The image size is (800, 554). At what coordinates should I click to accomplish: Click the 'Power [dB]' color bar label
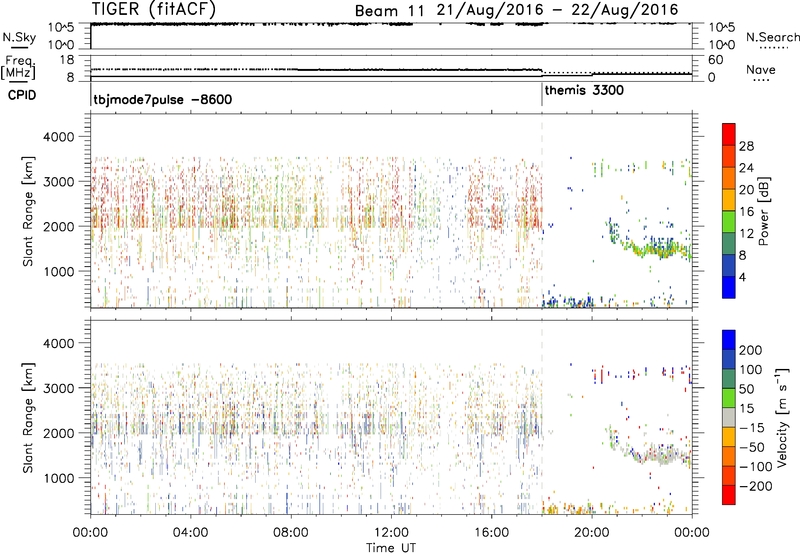click(x=763, y=211)
